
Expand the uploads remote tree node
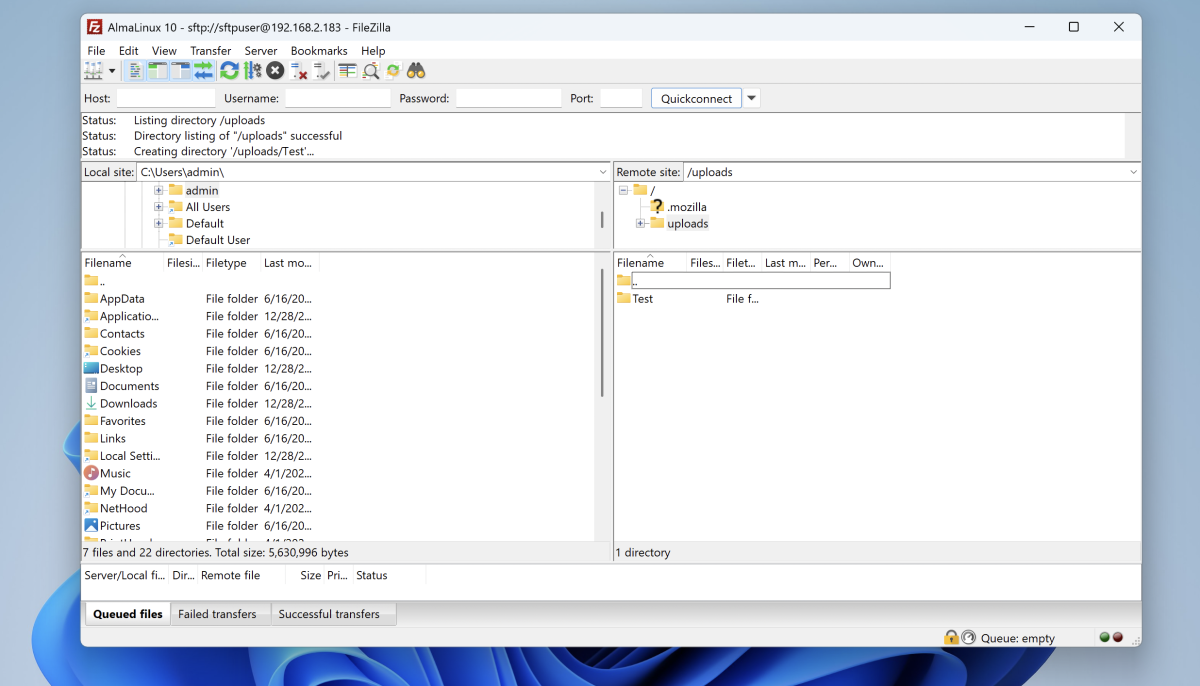coord(640,224)
